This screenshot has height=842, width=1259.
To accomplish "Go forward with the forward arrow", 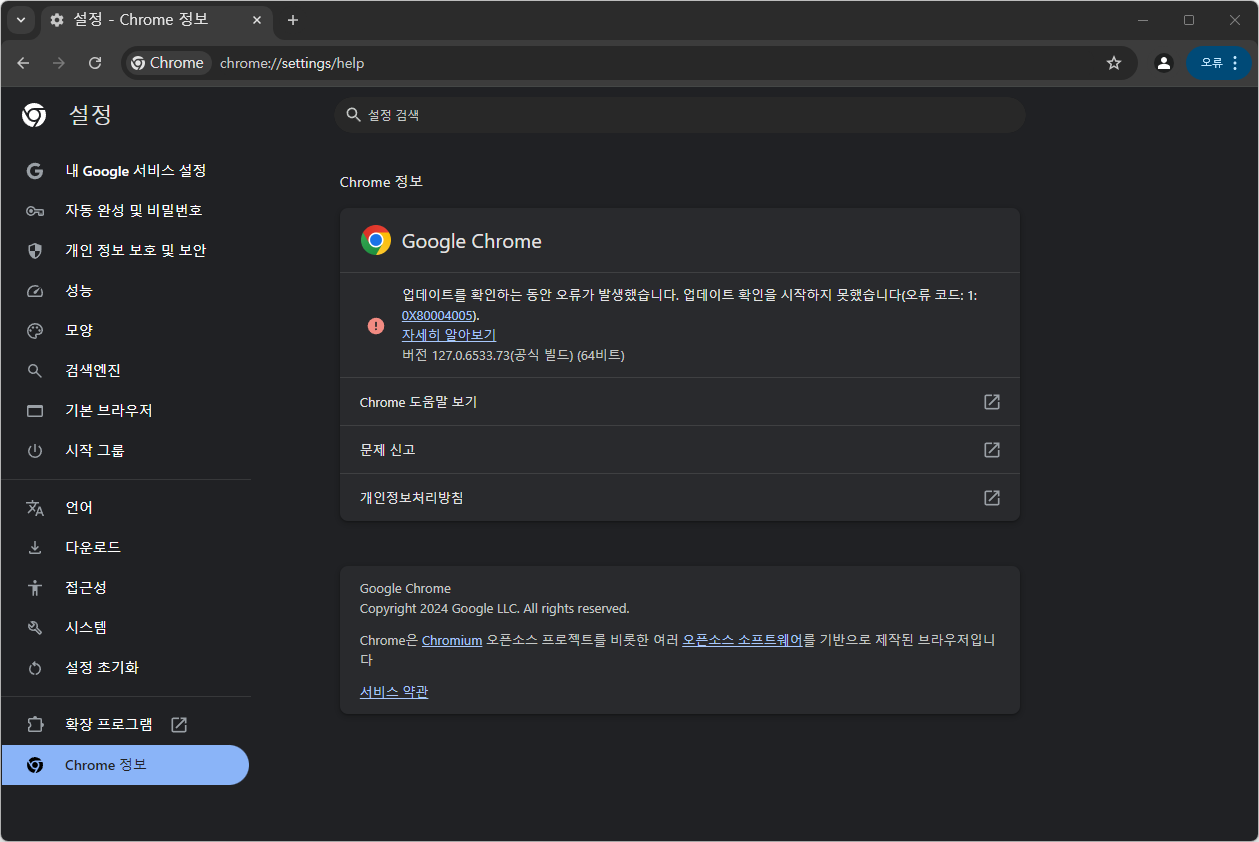I will pos(59,63).
